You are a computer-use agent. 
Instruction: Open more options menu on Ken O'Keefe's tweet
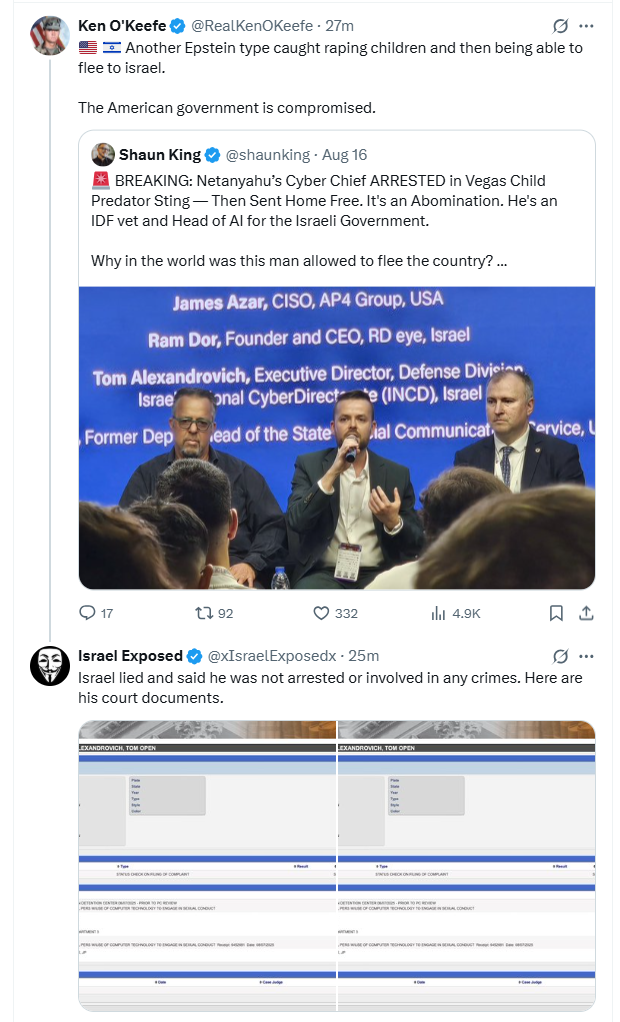tap(586, 26)
